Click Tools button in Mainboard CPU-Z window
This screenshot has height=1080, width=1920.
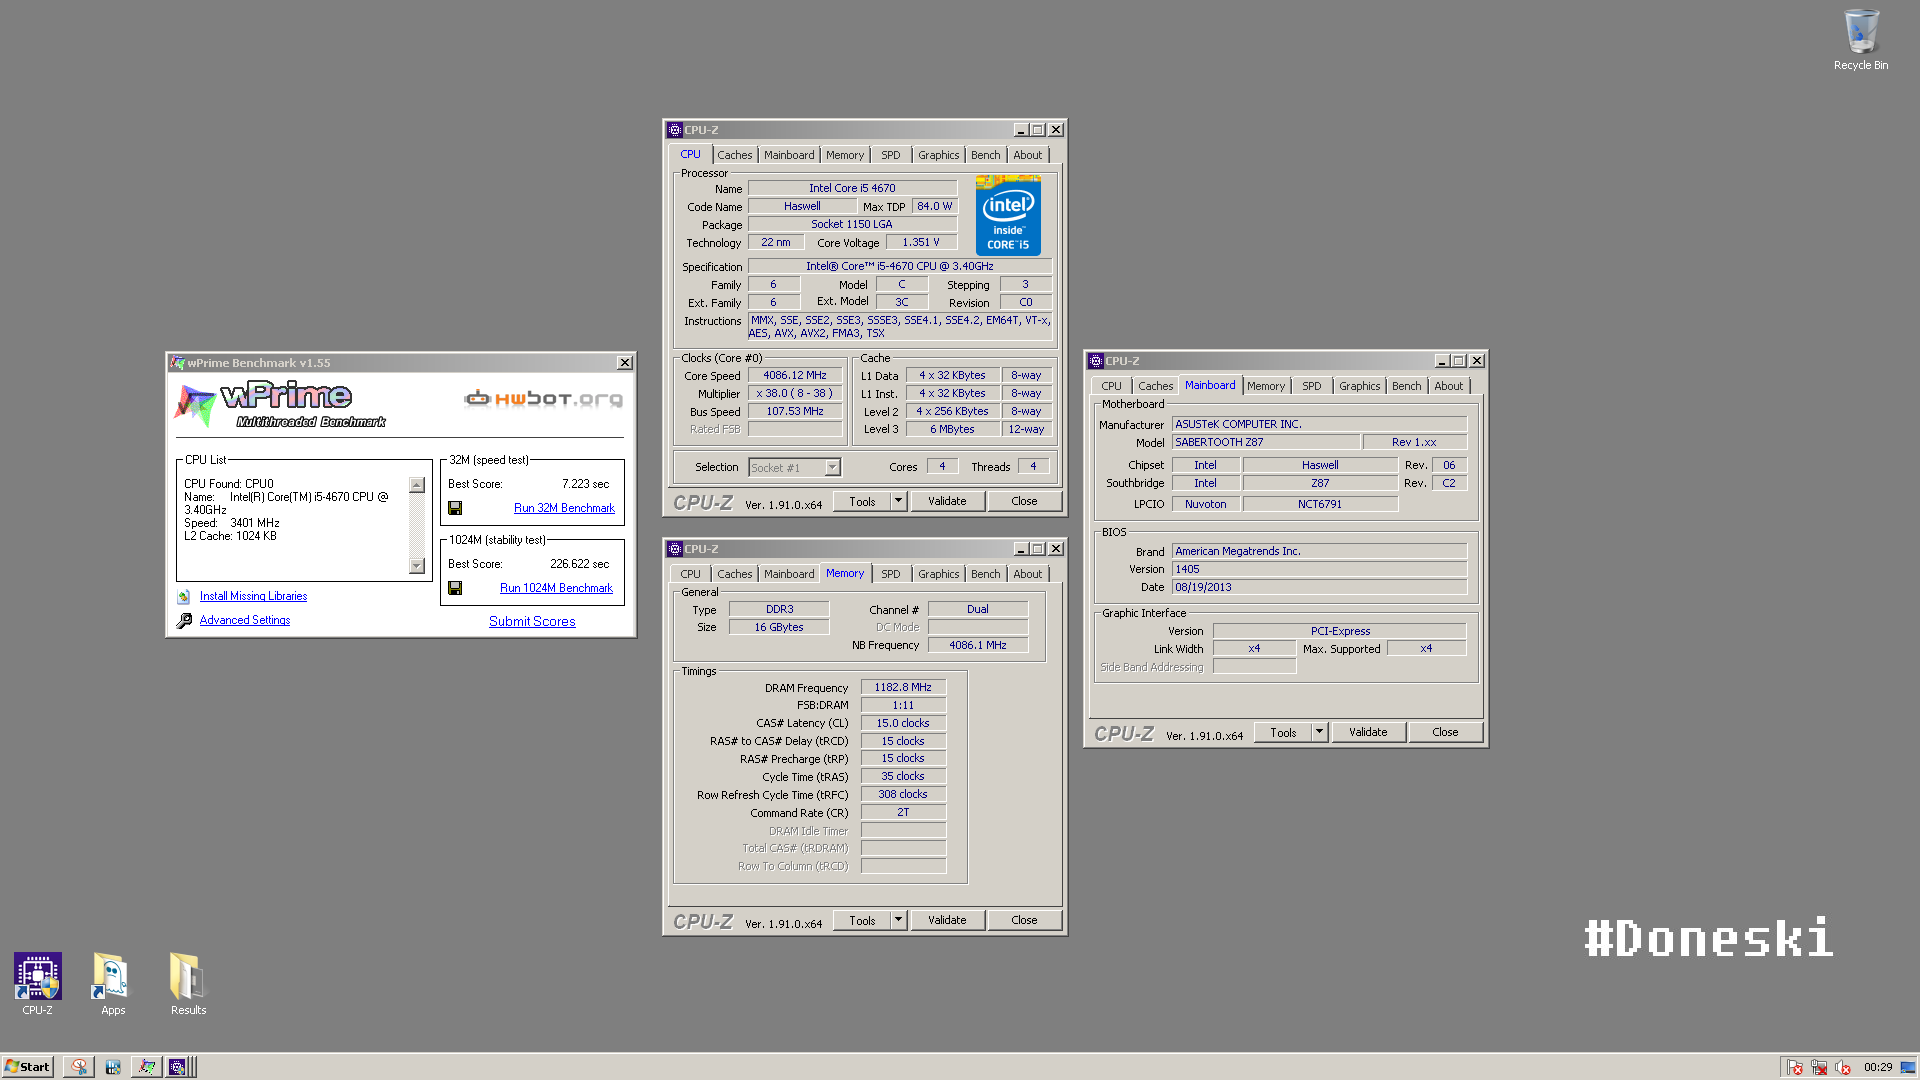point(1283,732)
